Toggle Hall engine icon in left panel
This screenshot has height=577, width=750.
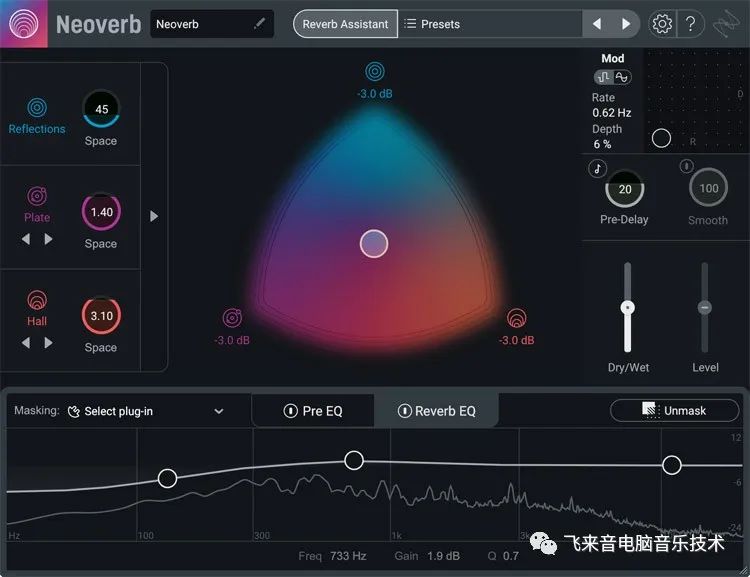tap(37, 300)
